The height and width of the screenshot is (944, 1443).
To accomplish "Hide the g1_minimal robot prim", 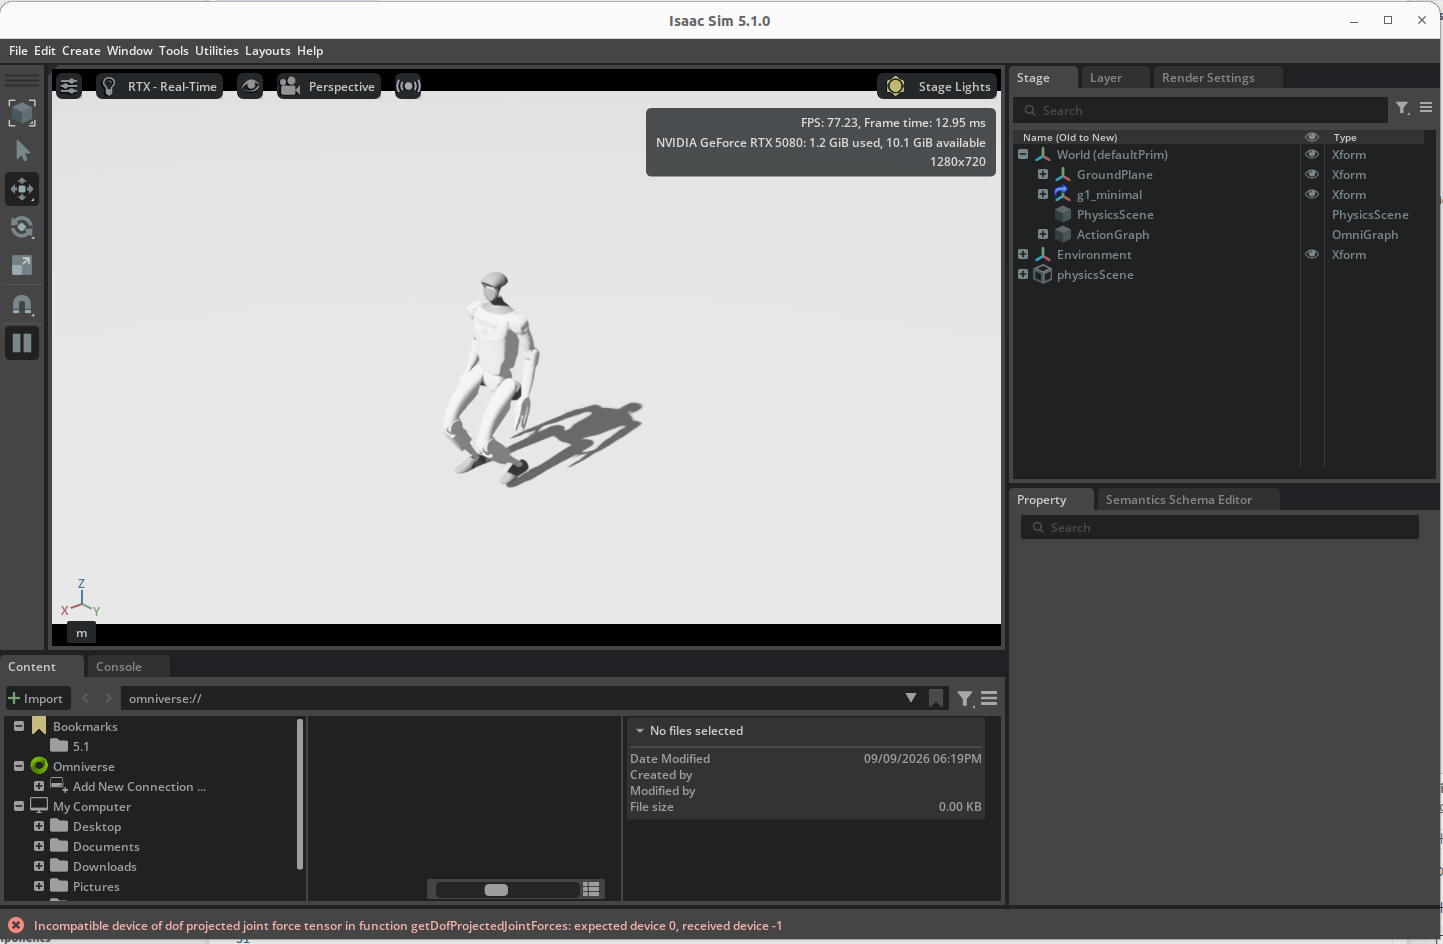I will click(1312, 194).
